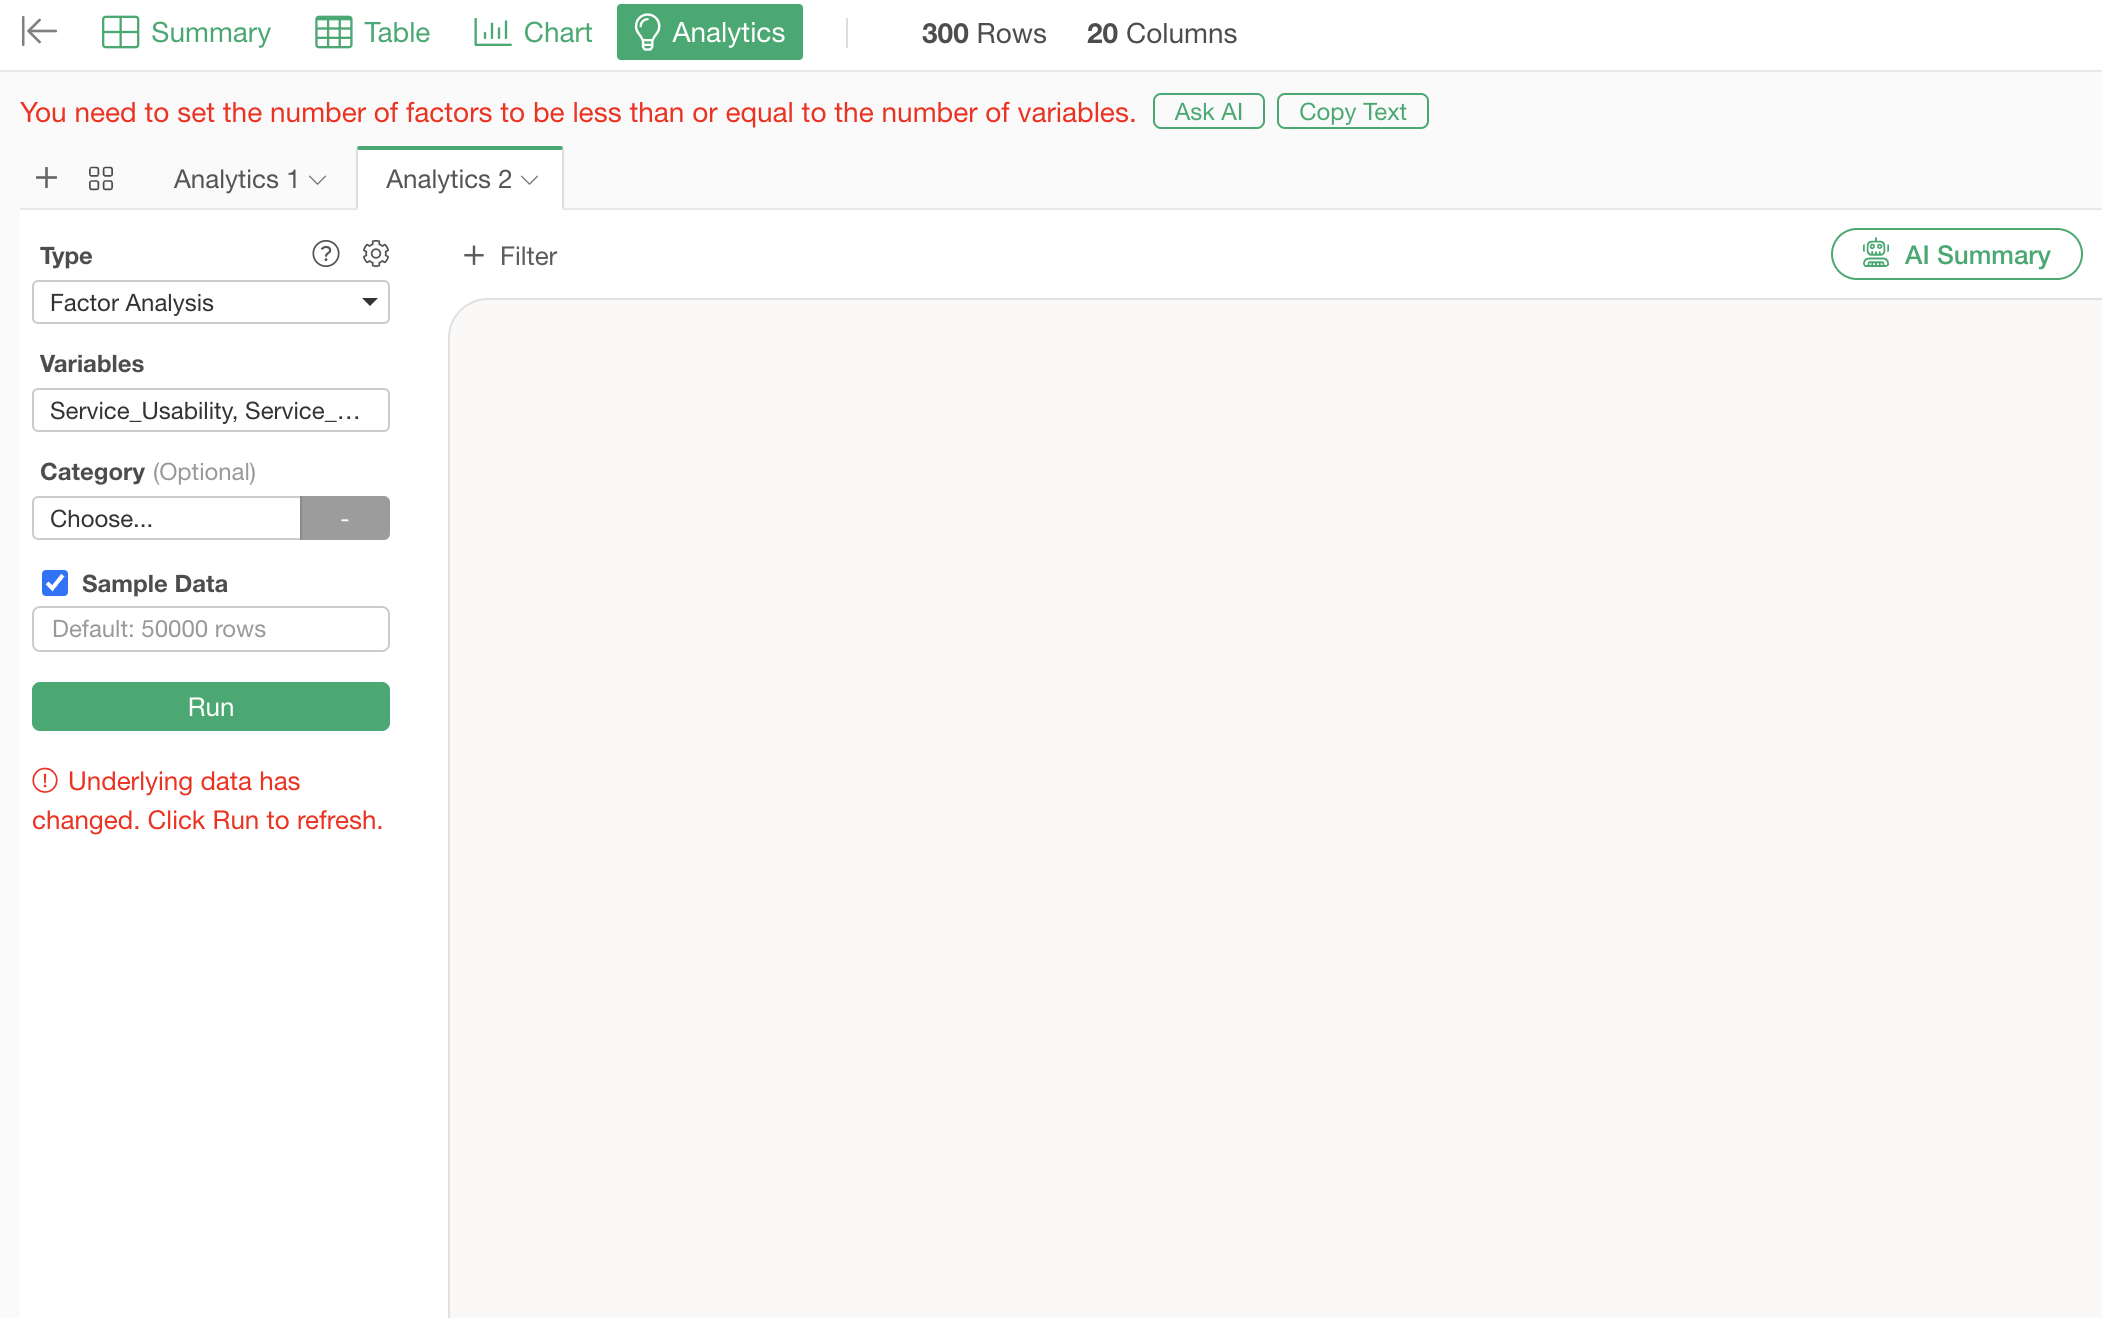Open the Summary view

186,32
